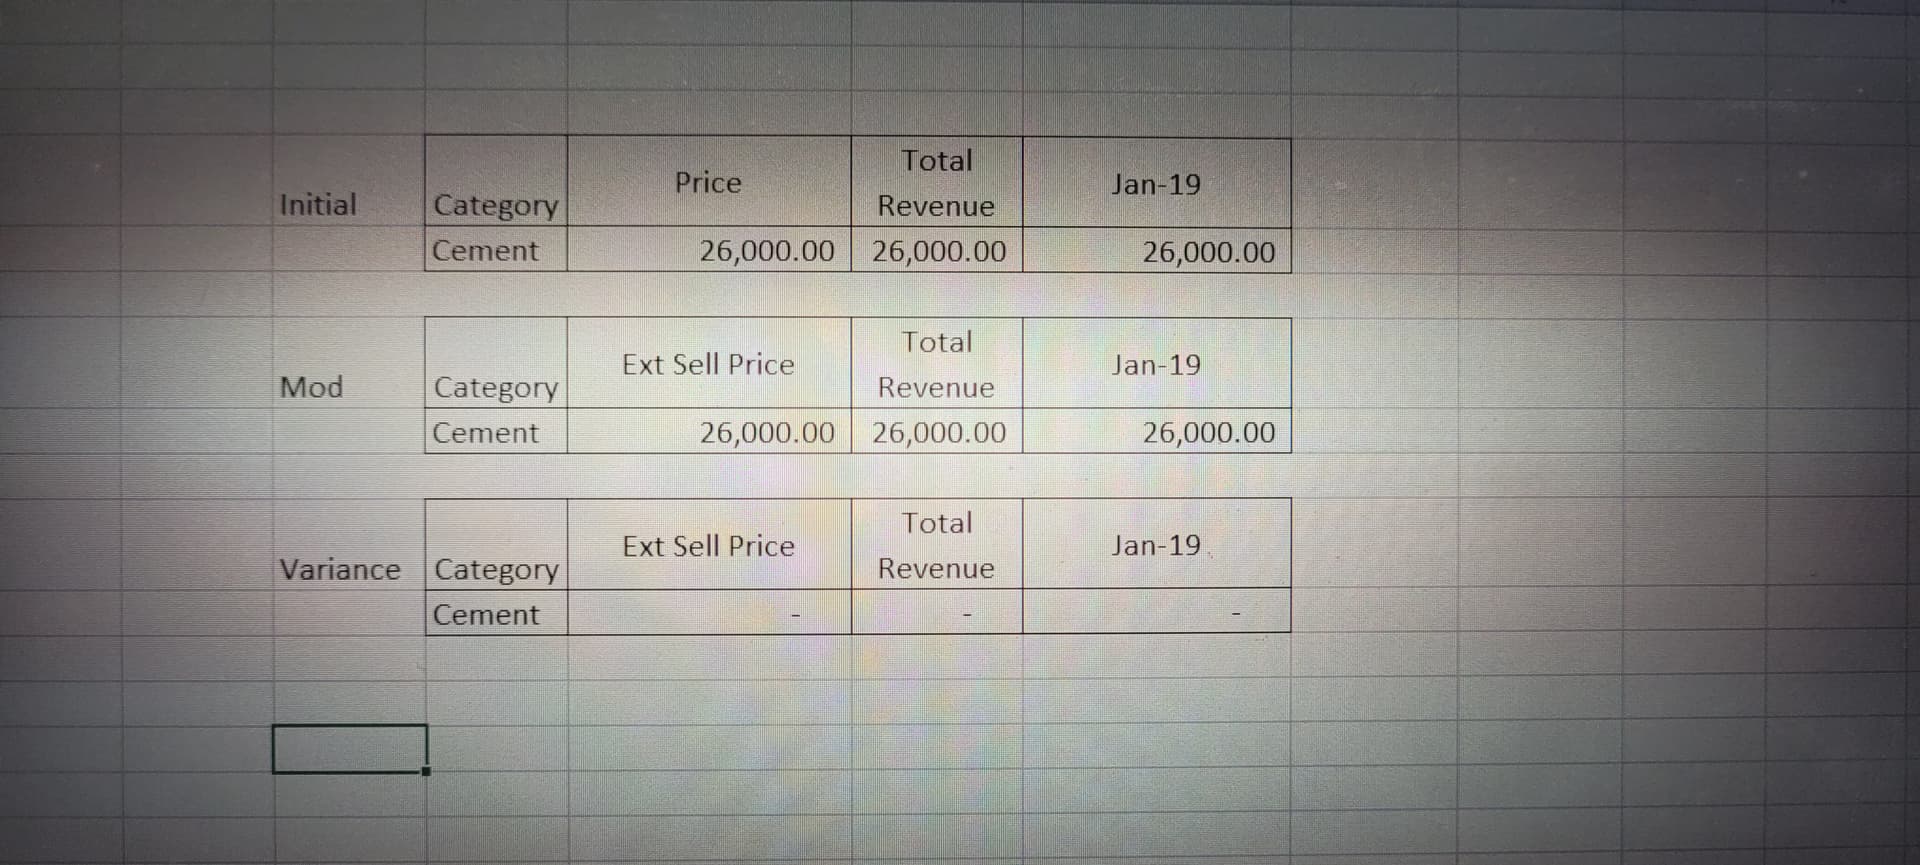The width and height of the screenshot is (1920, 865).
Task: Click the Price header in Initial table
Action: coord(709,182)
